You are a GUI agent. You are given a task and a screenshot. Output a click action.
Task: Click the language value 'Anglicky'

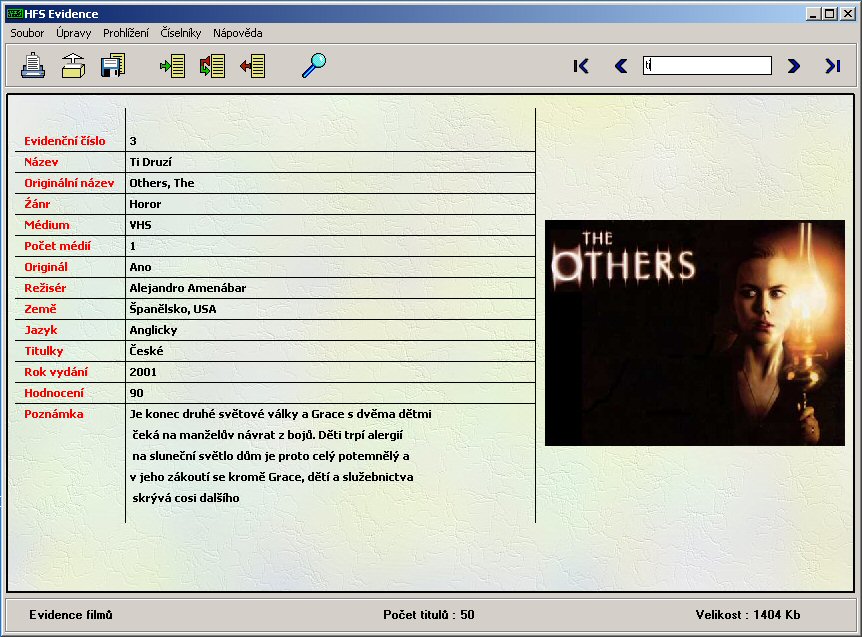(153, 330)
